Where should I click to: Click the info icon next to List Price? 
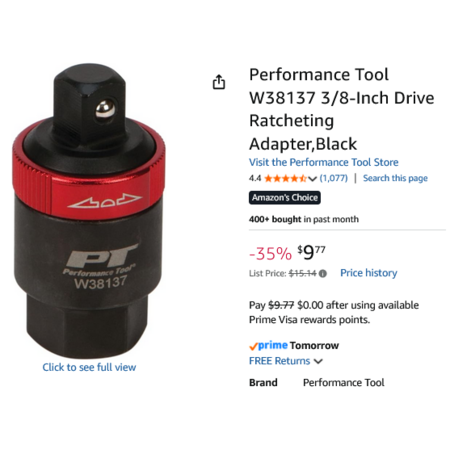point(322,274)
